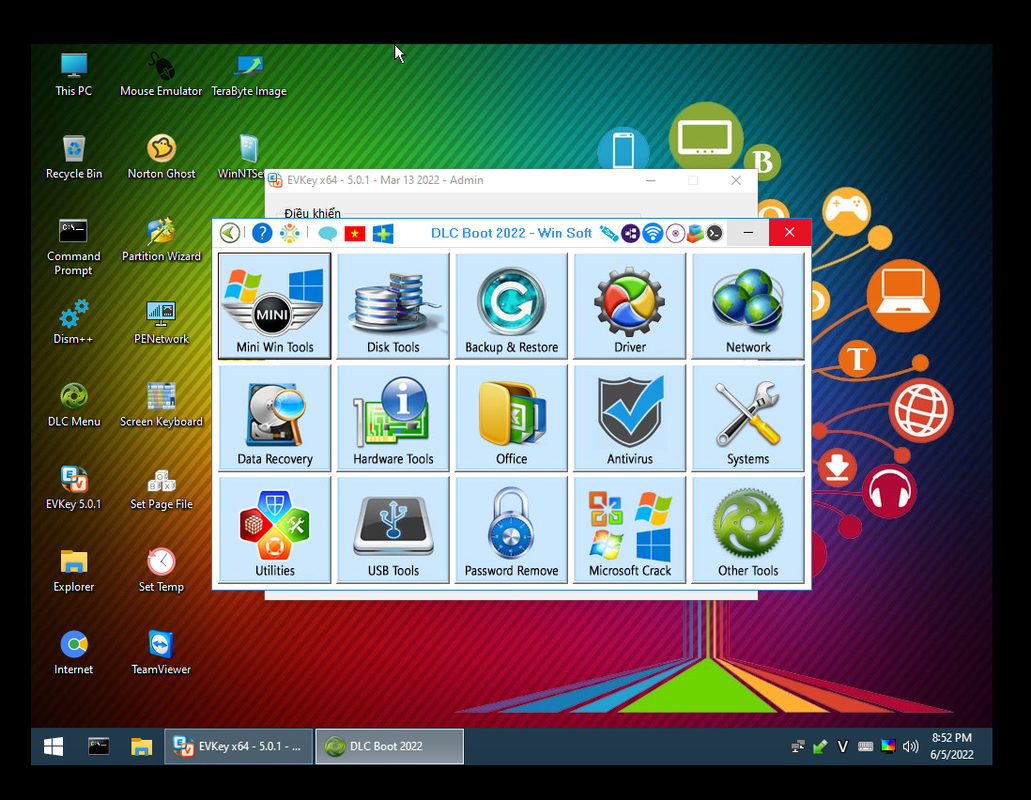
Task: Open Mini Win Tools category
Action: [275, 306]
